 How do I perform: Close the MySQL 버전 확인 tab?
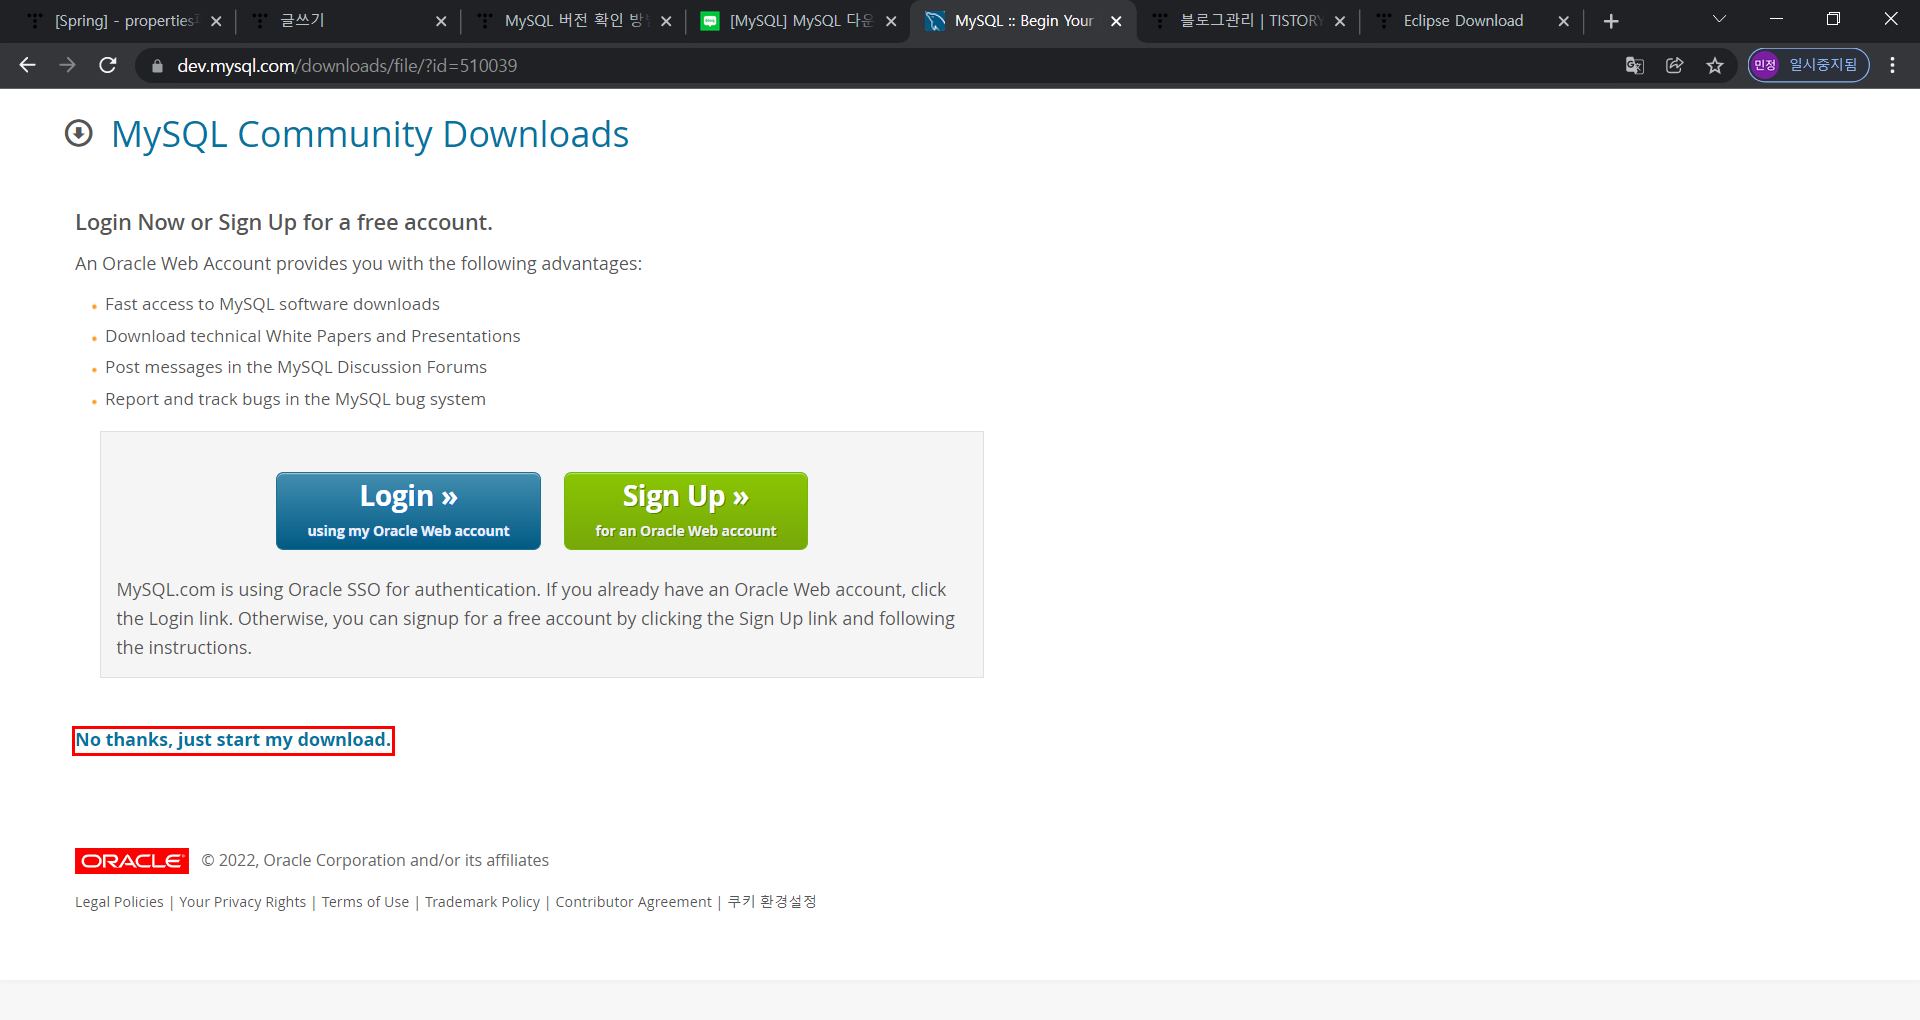pos(666,21)
